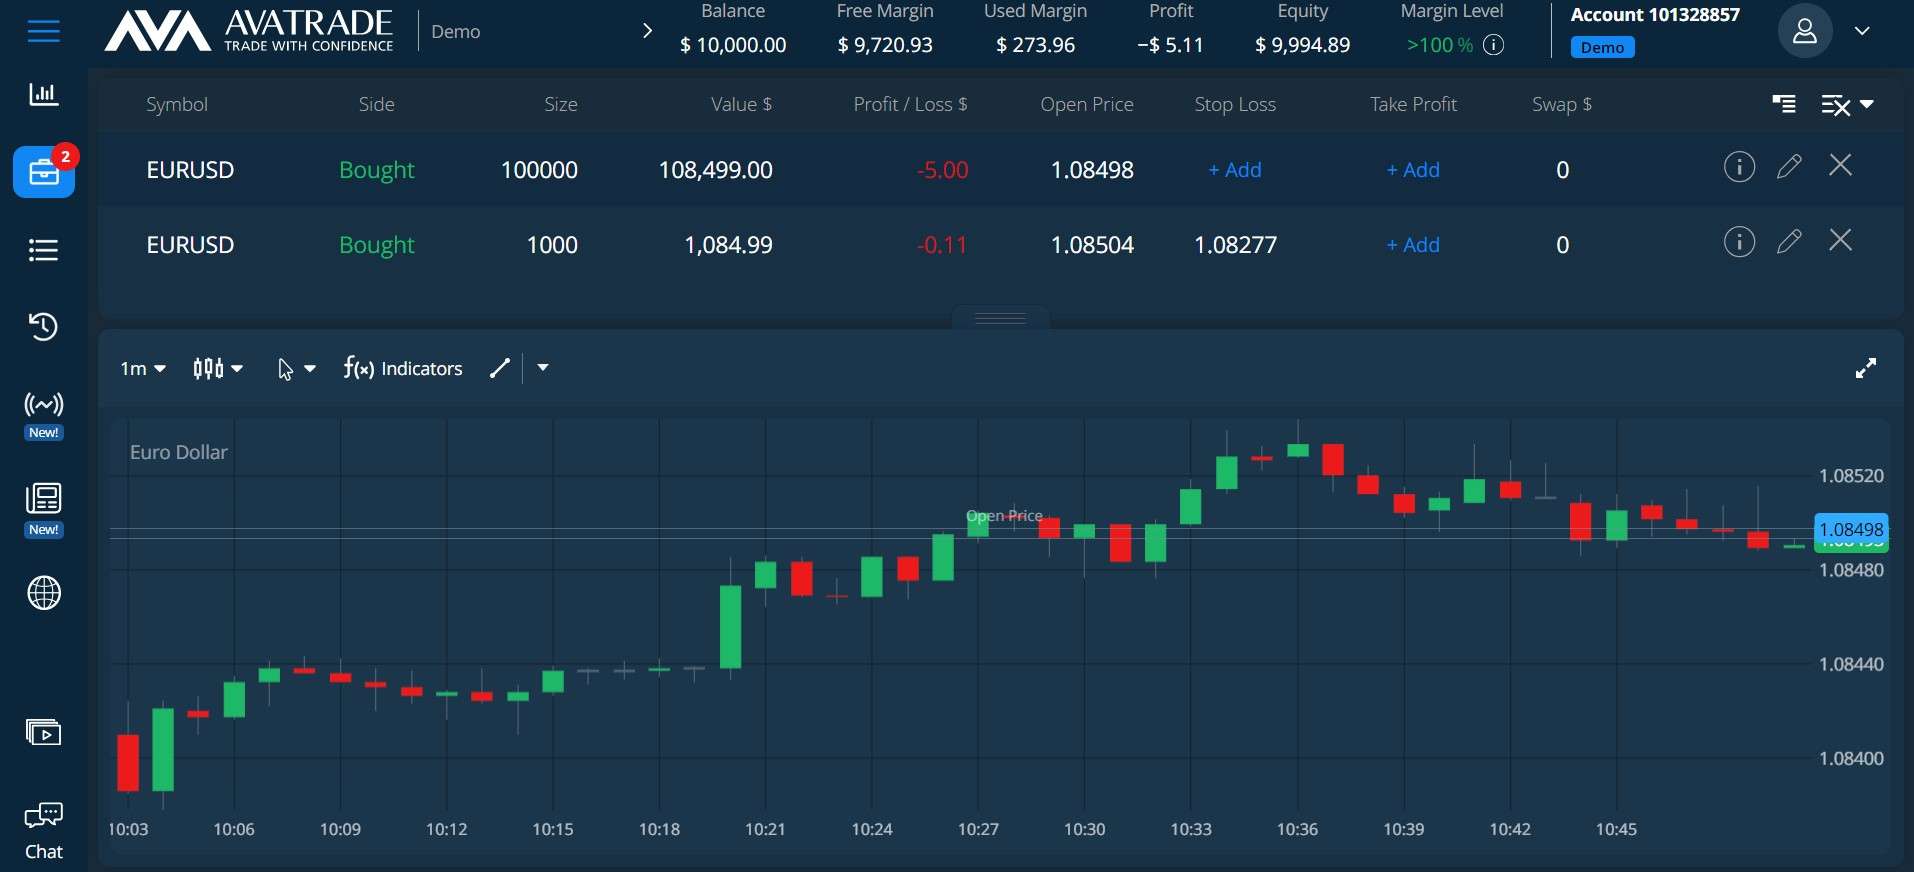Click the stop loss value 1.08277

(1235, 245)
